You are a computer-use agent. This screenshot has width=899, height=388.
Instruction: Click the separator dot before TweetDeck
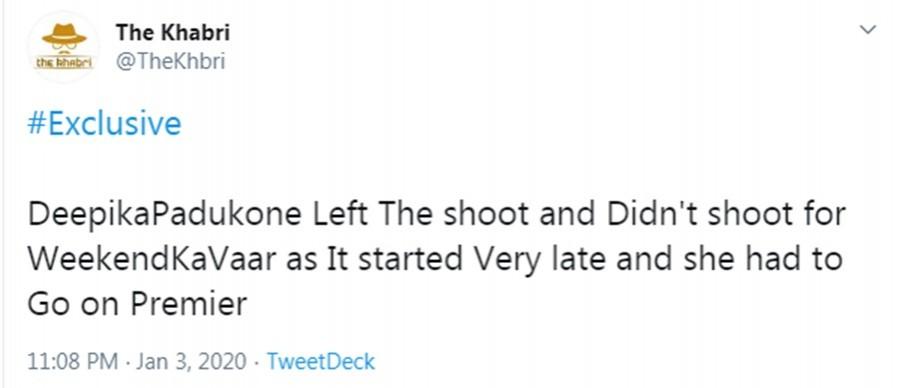[257, 362]
